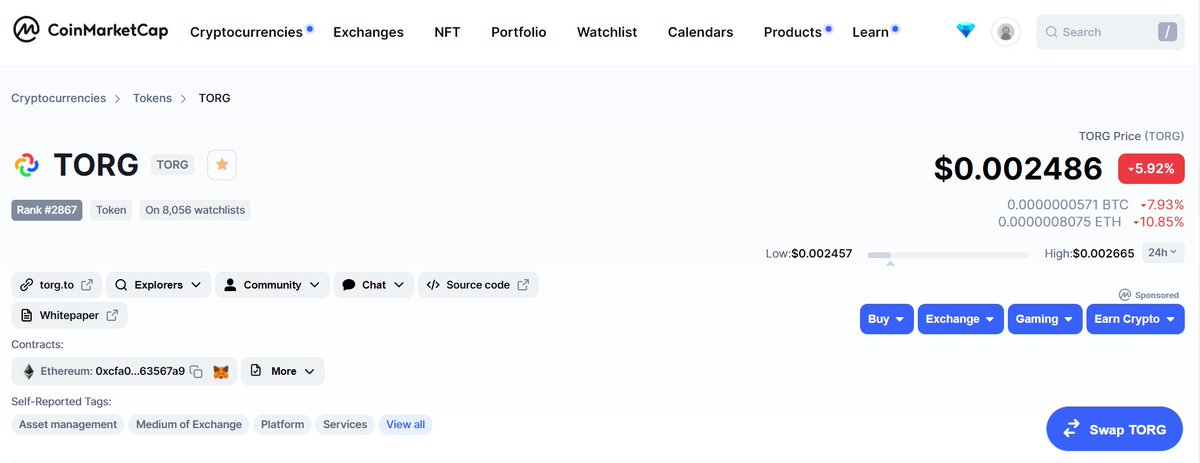Screen dimensions: 1200x463
Task: Copy the Ethereum contract address
Action: click(x=196, y=371)
